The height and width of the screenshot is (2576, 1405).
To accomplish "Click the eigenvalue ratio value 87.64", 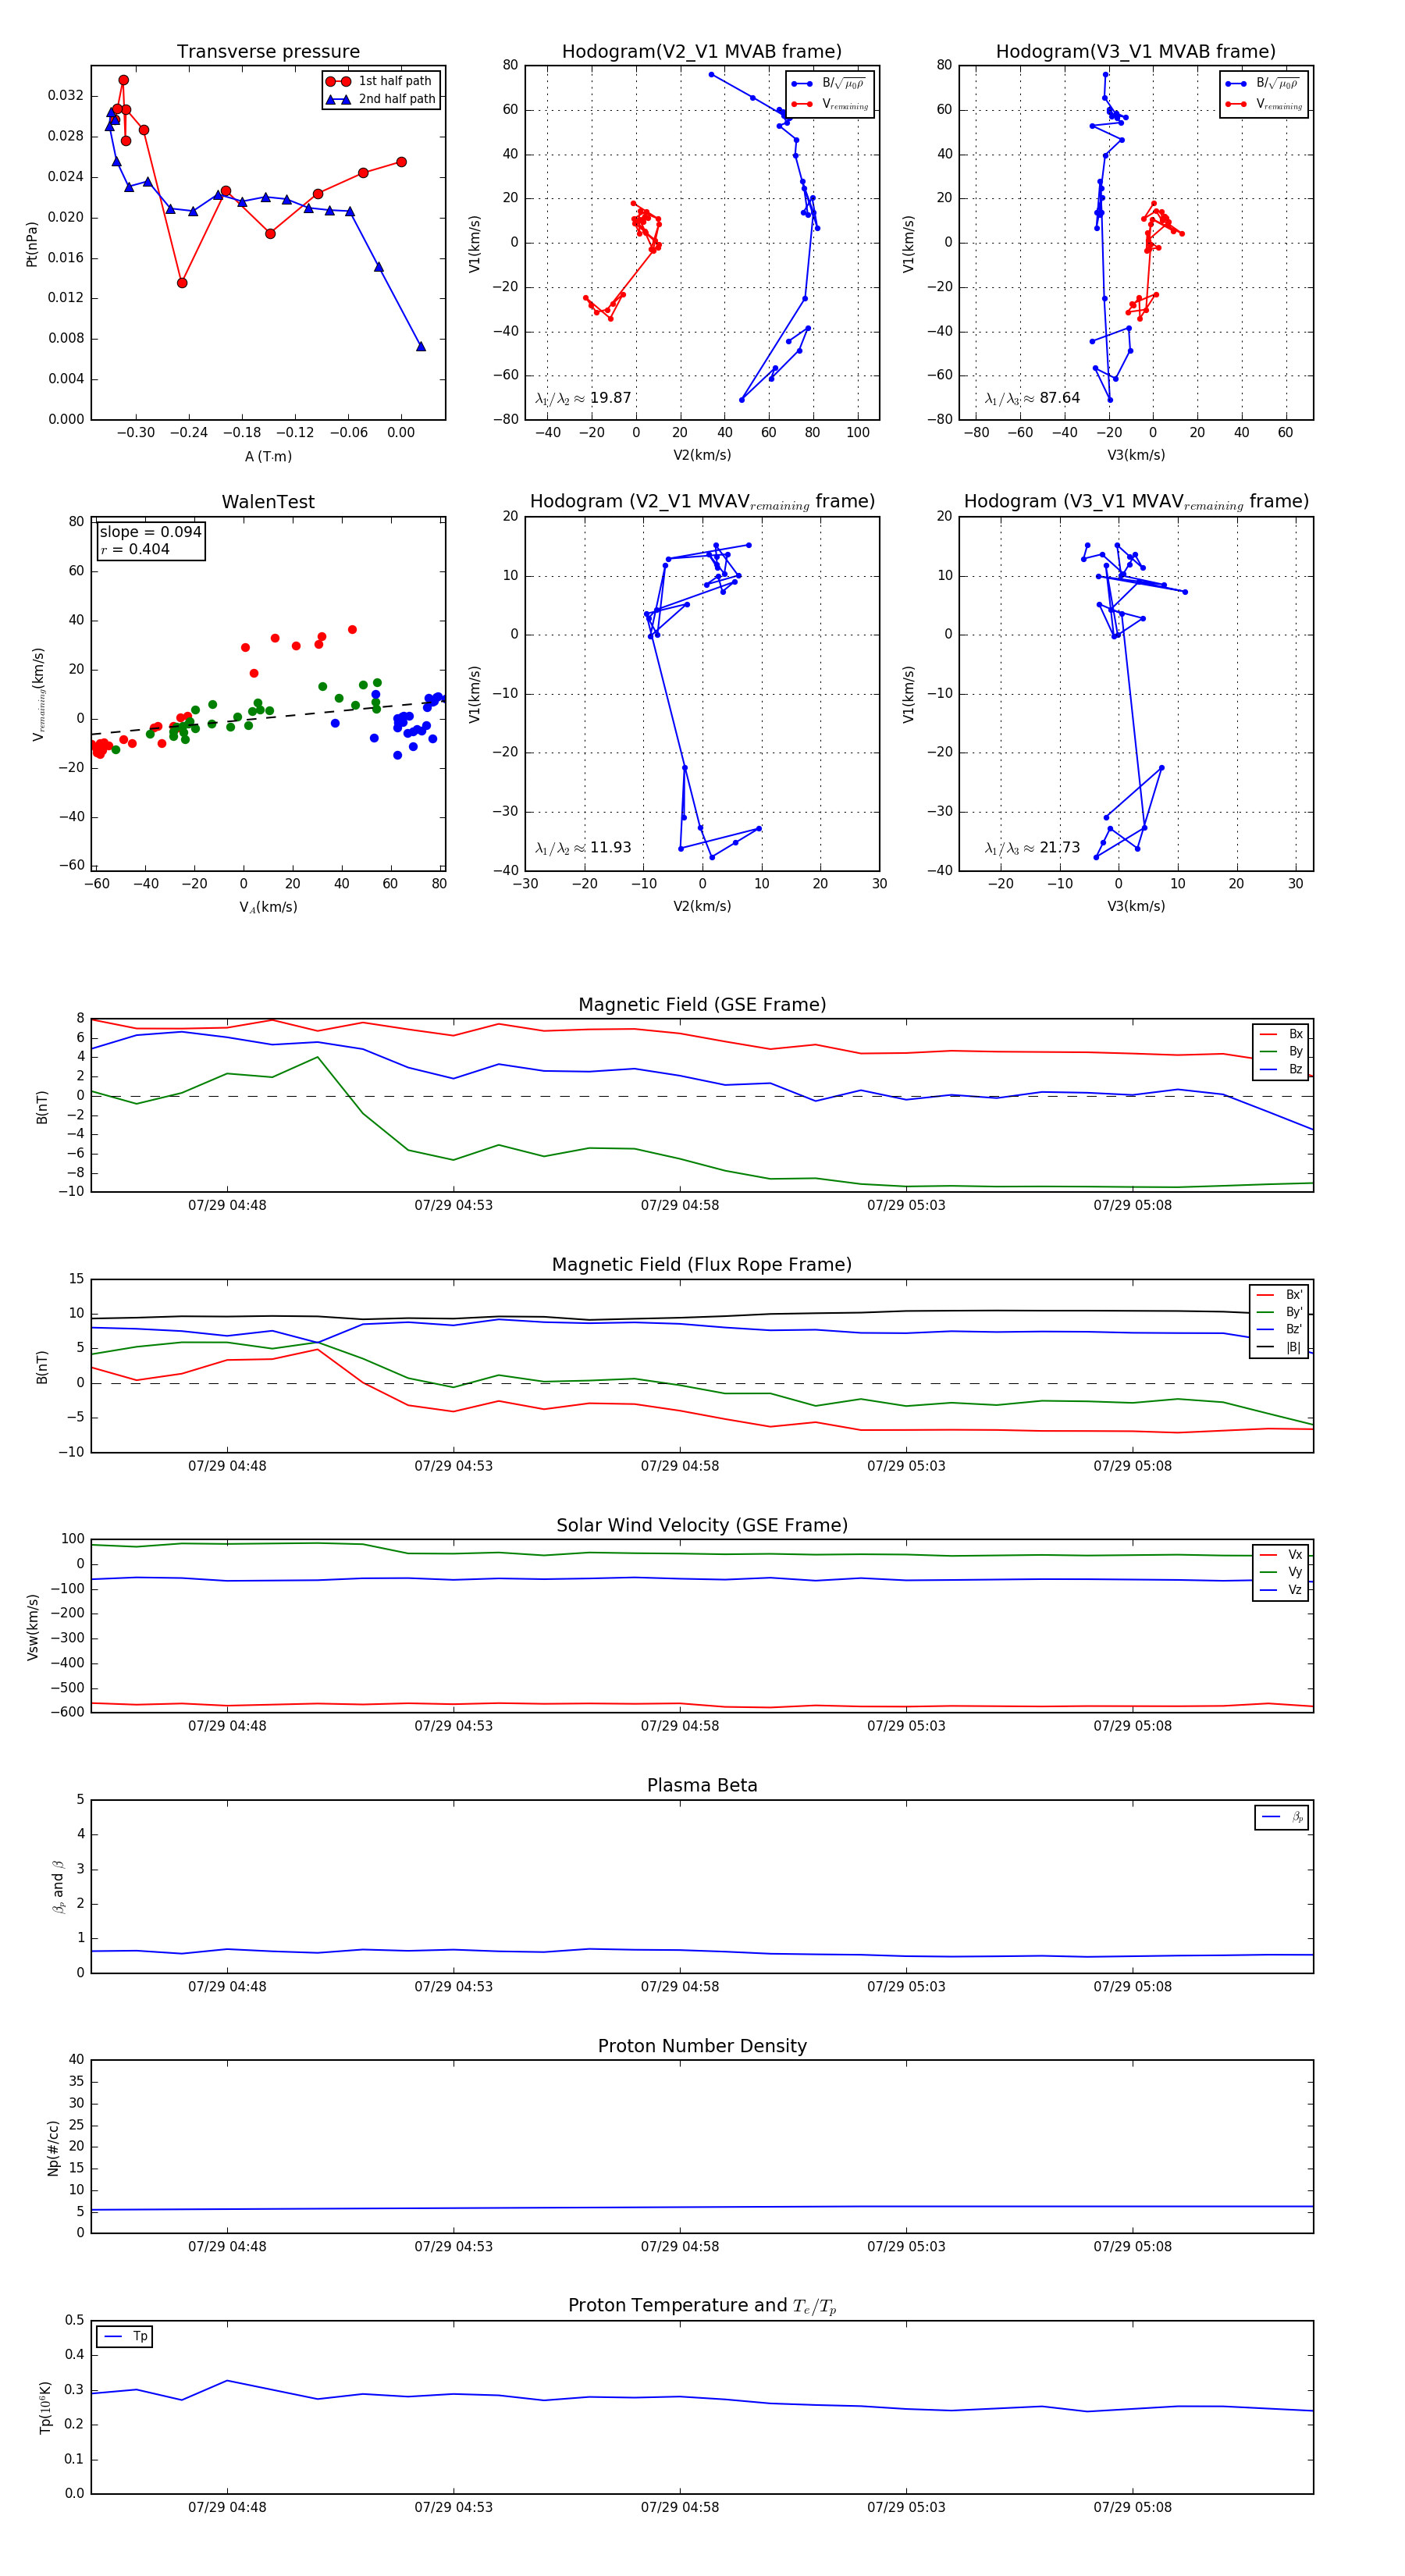I will (x=1059, y=398).
